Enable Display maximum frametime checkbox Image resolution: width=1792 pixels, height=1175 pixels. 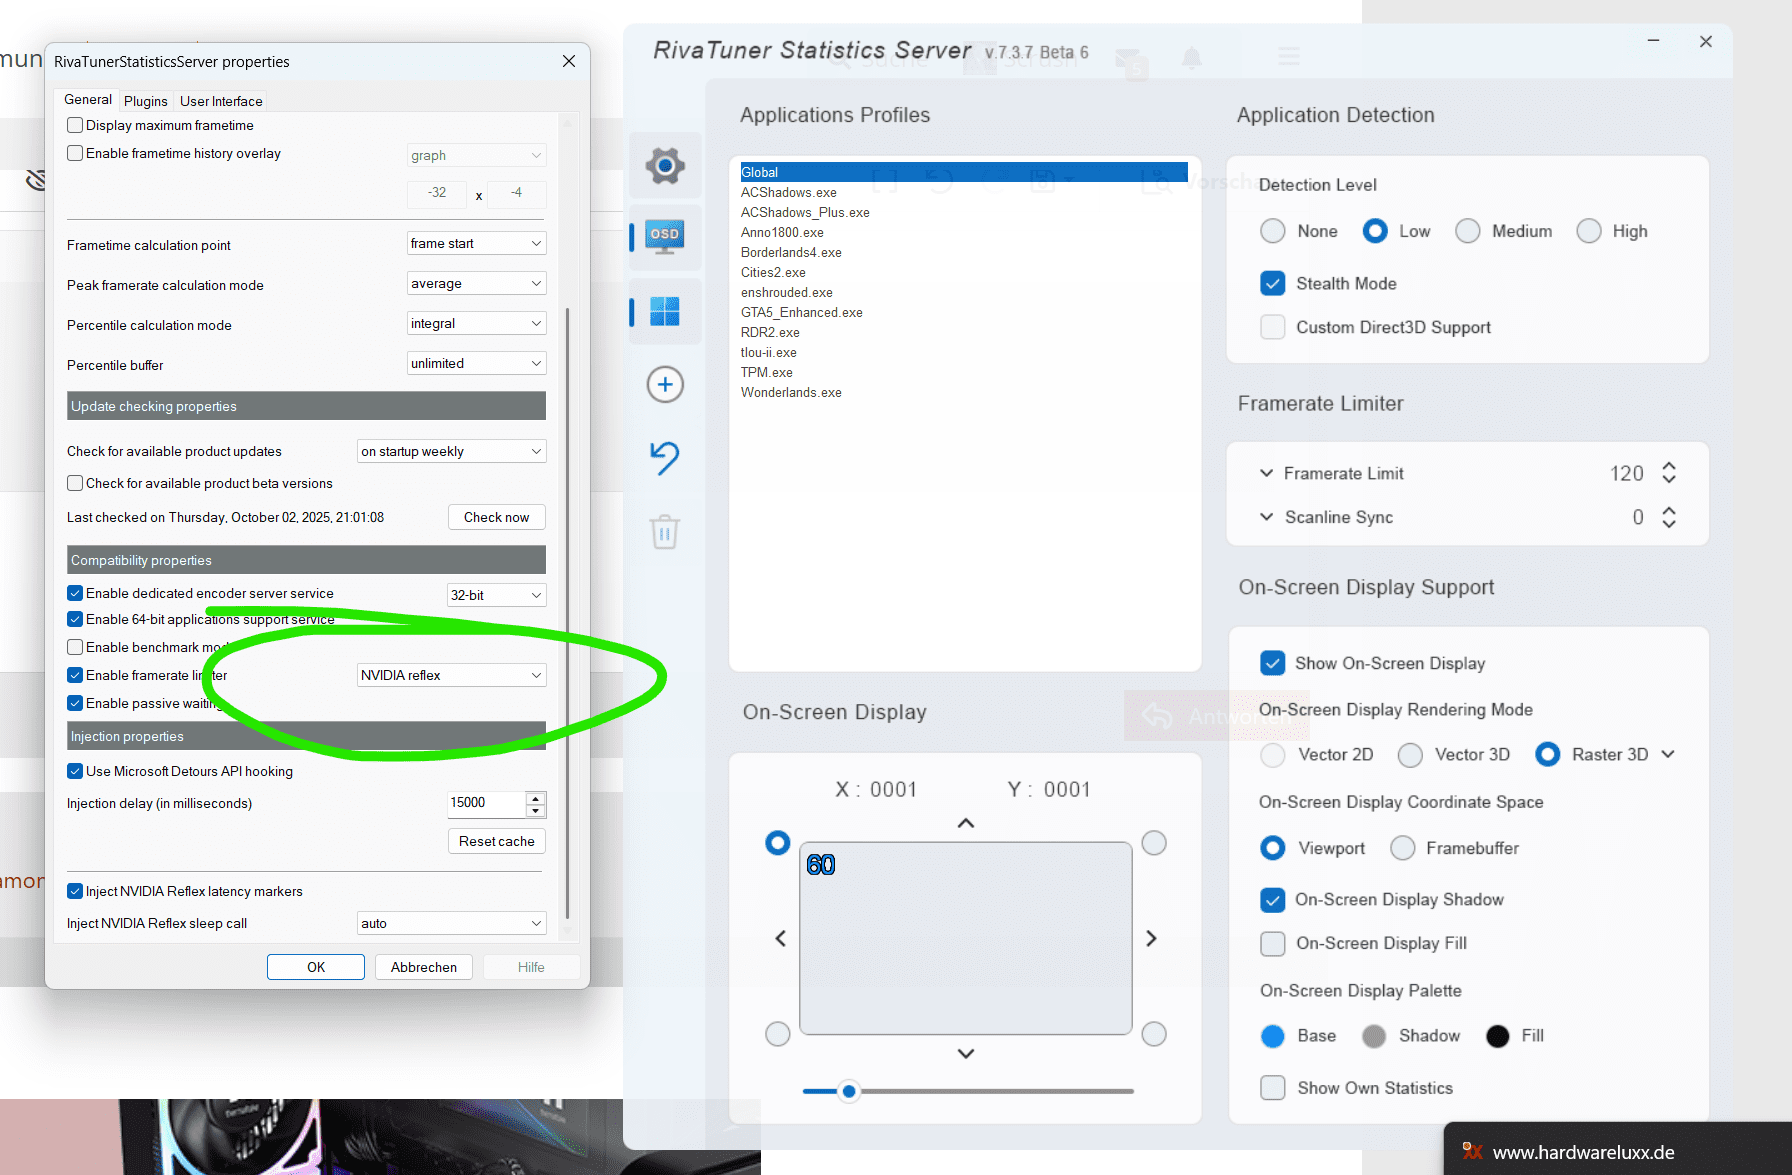click(x=75, y=125)
